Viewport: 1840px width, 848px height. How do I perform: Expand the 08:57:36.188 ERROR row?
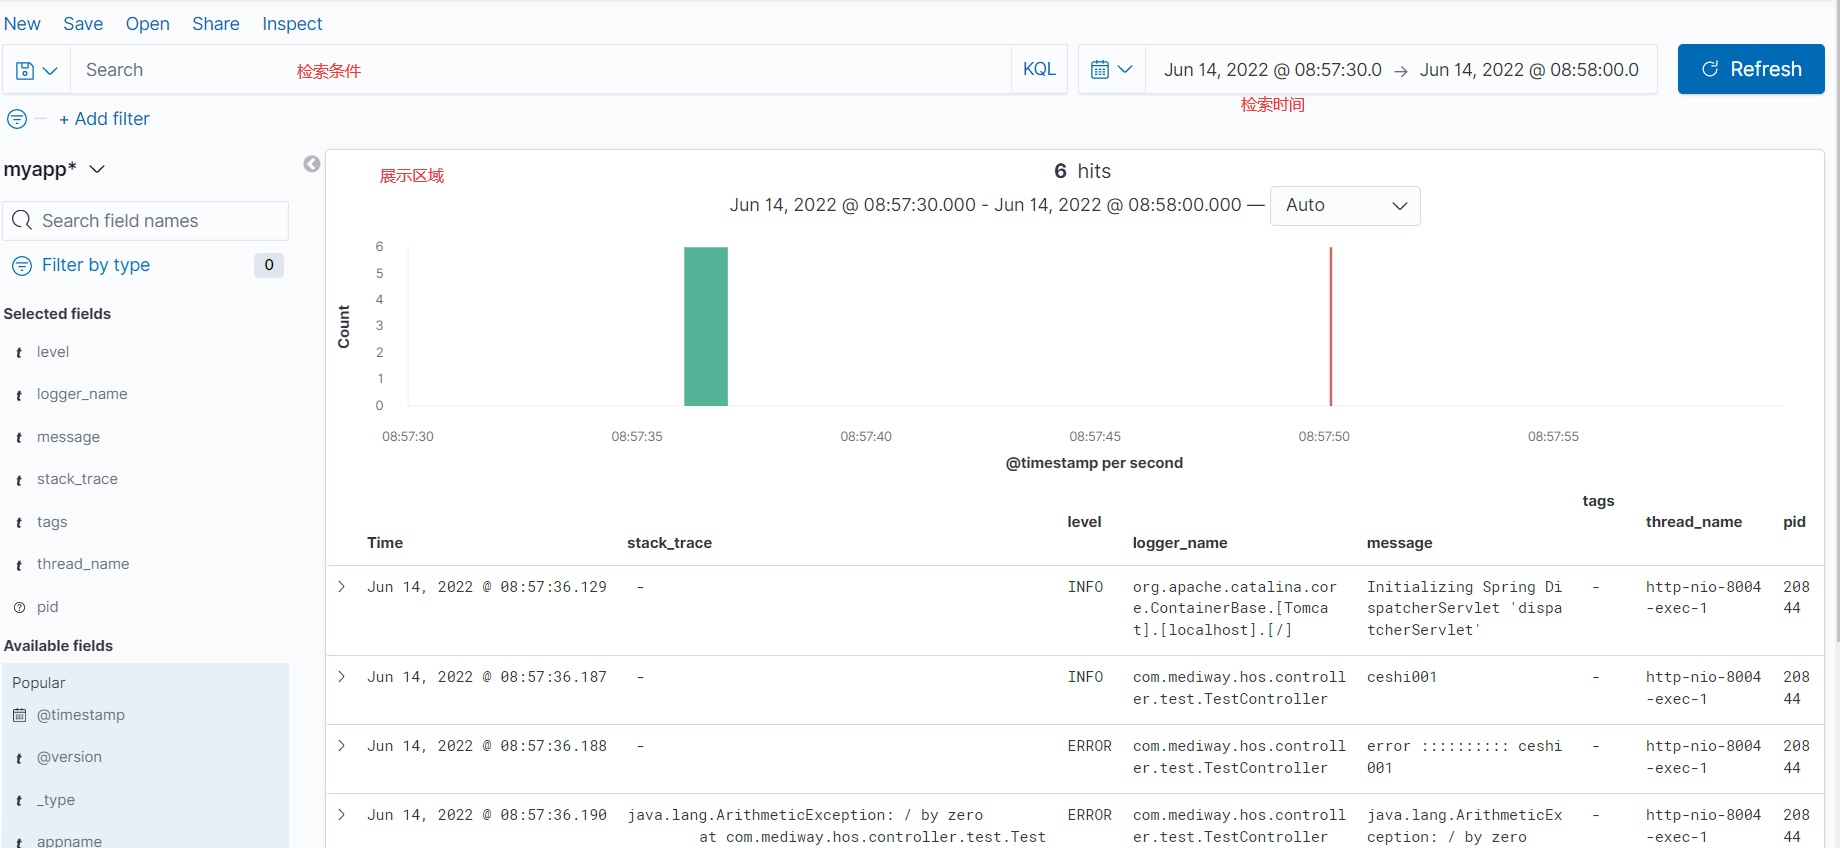342,746
